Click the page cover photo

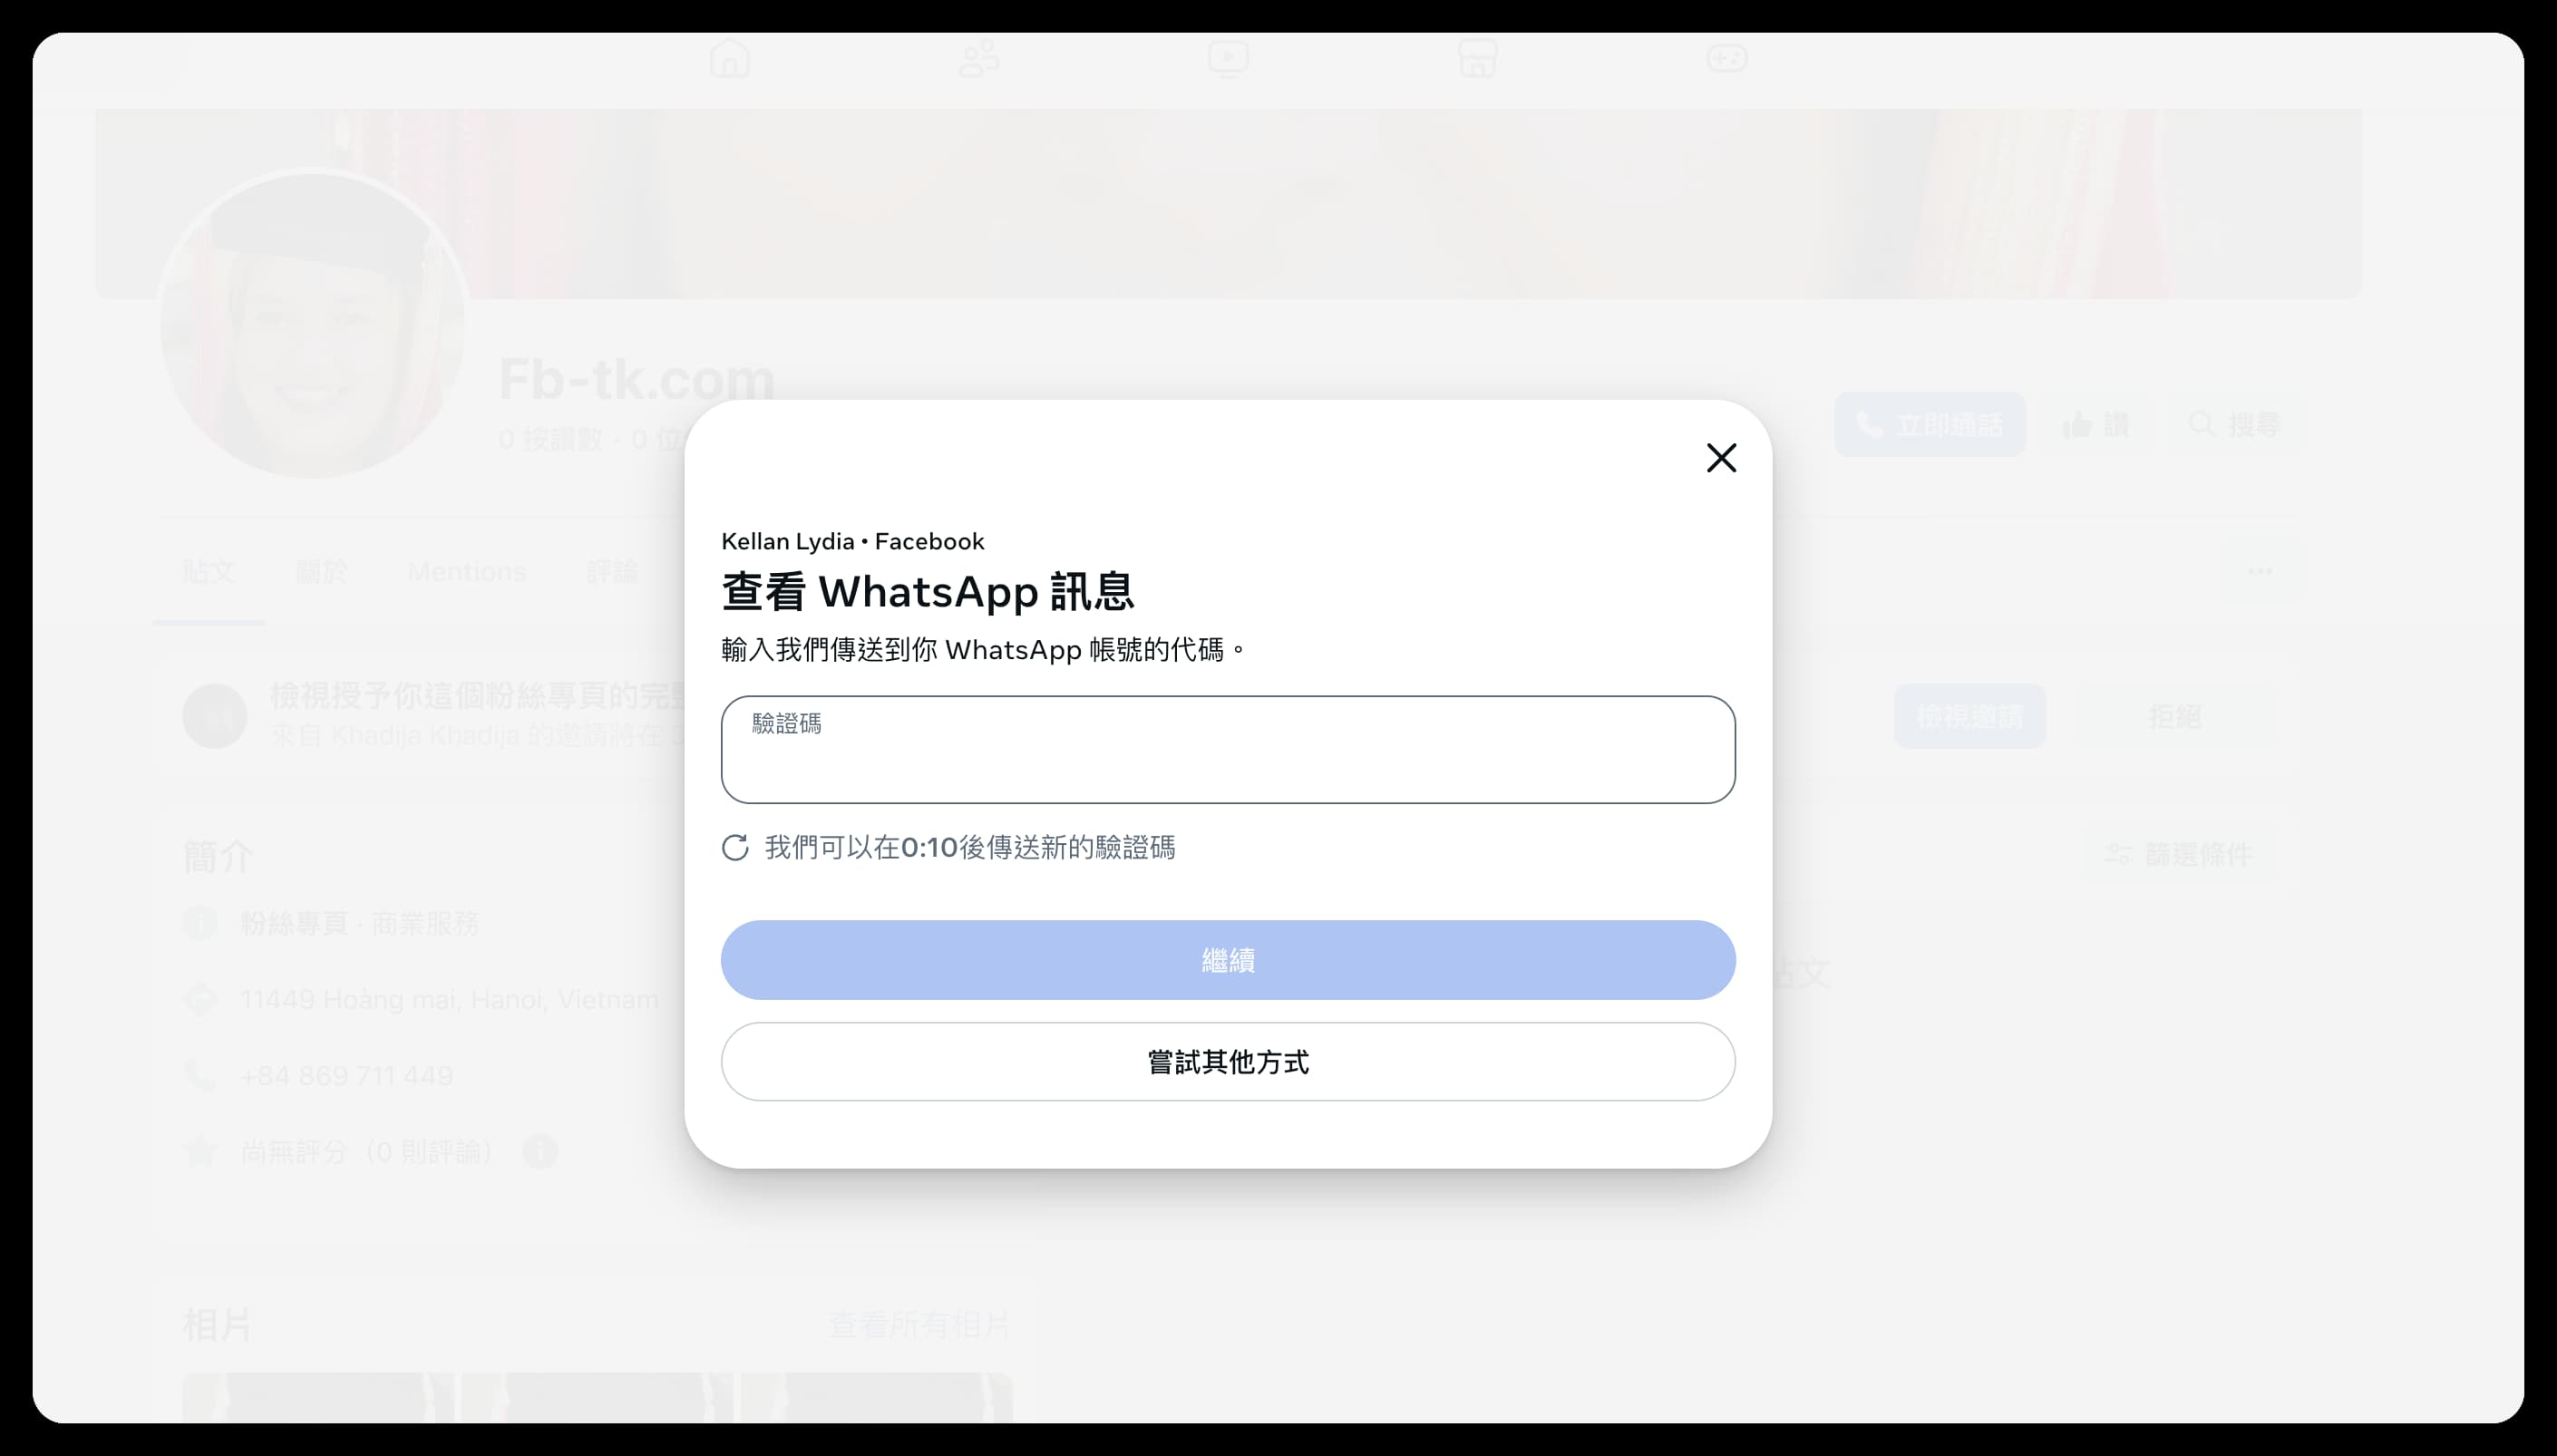click(1228, 204)
